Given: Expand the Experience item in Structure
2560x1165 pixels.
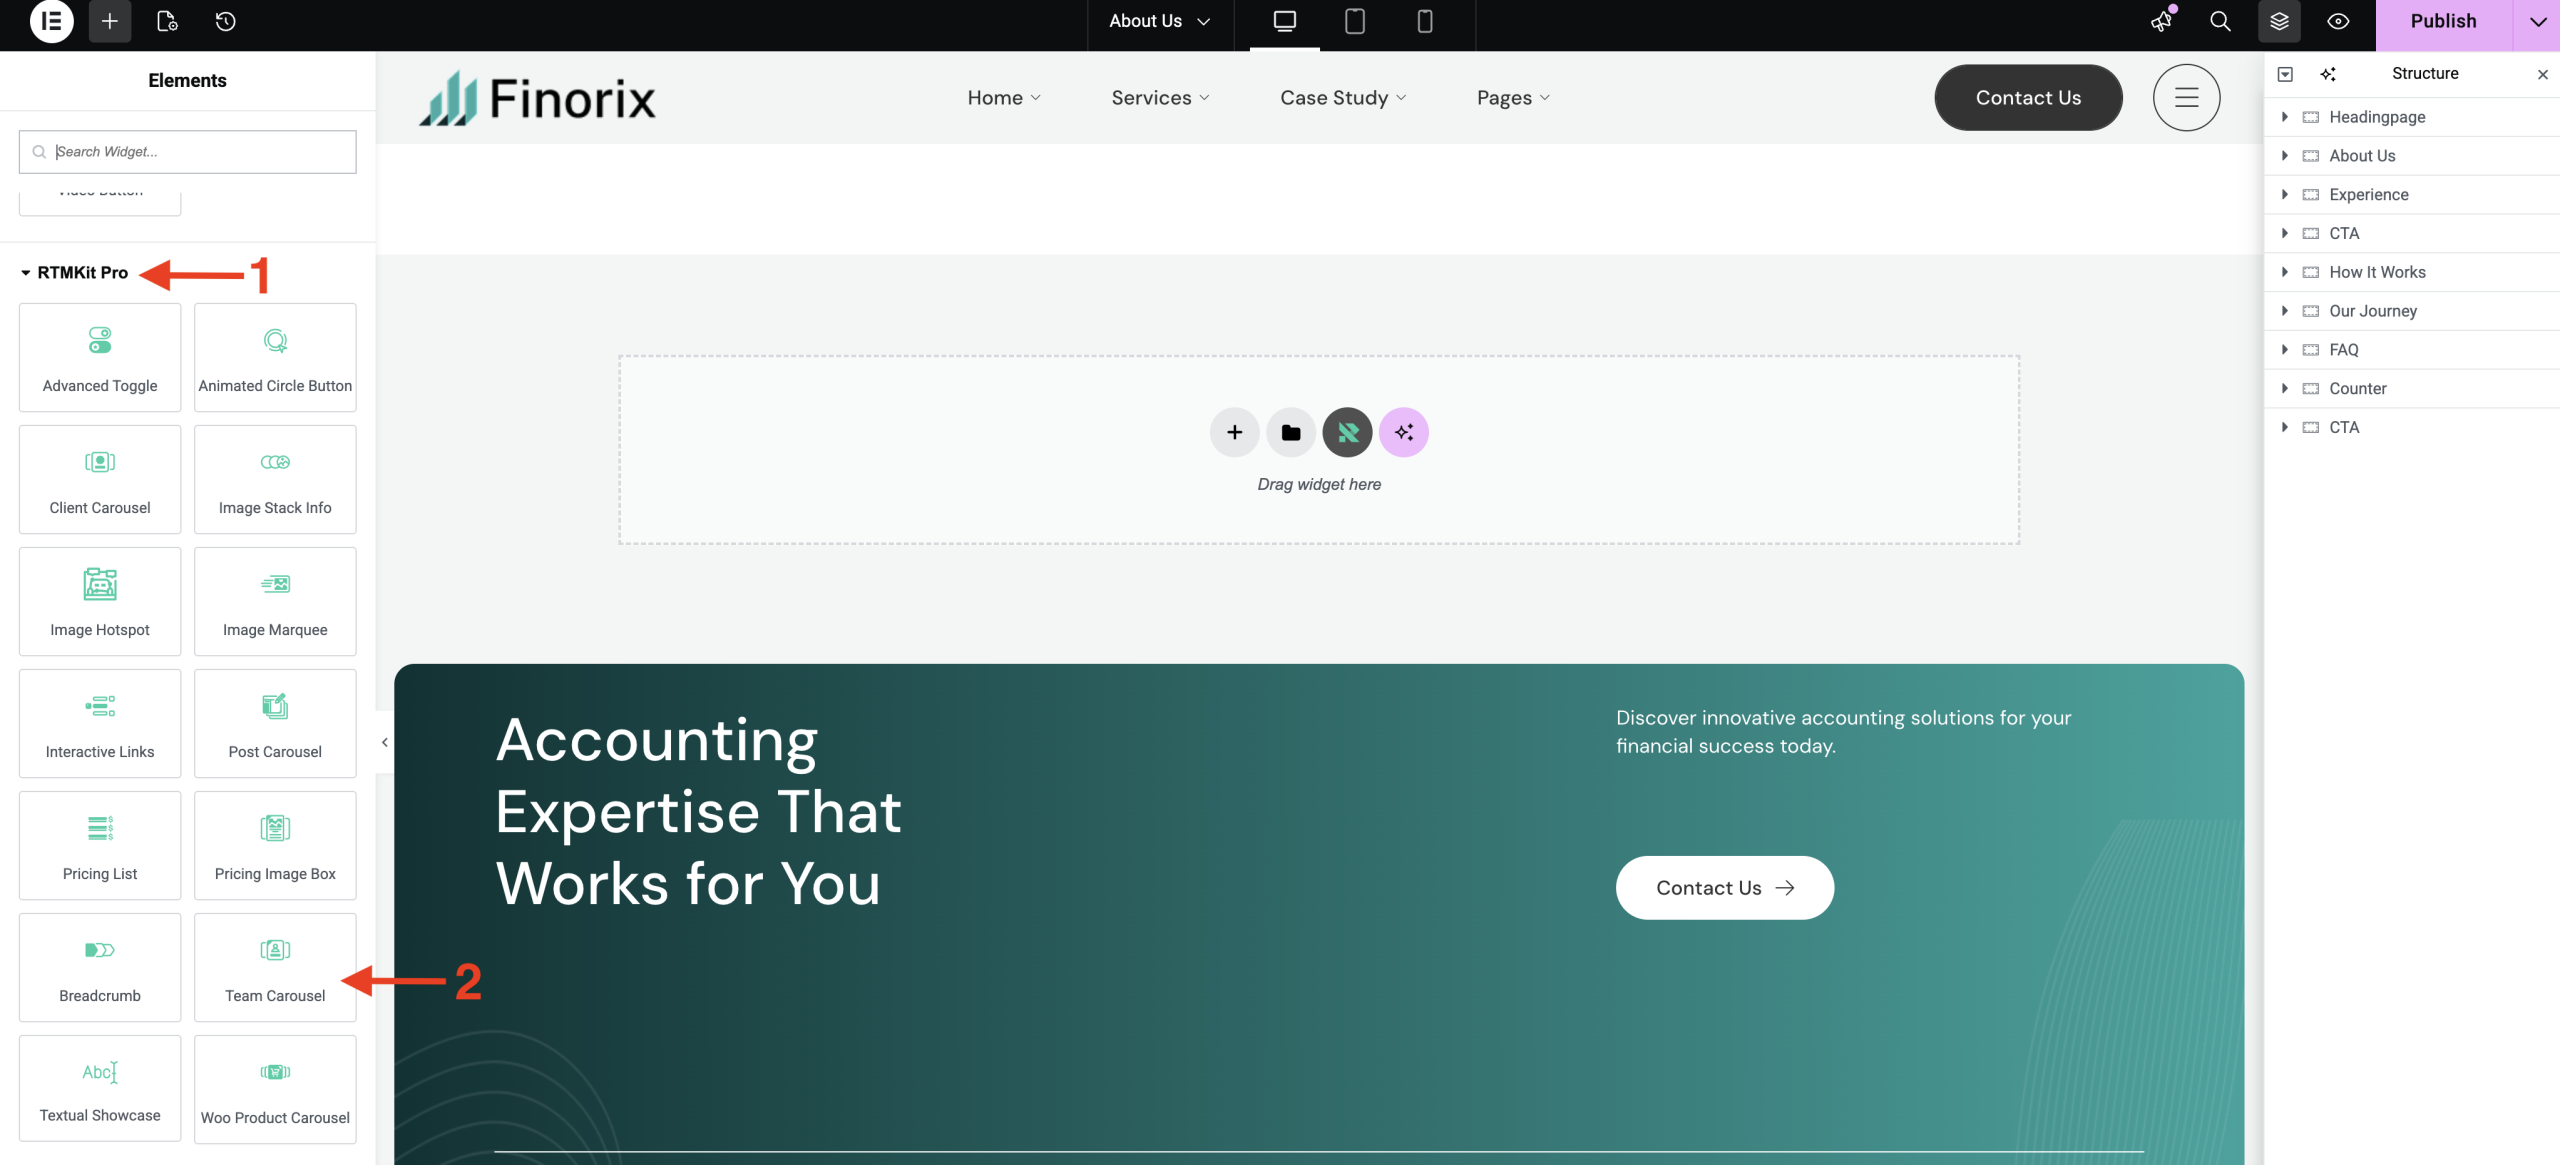Looking at the screenshot, I should (x=2285, y=194).
